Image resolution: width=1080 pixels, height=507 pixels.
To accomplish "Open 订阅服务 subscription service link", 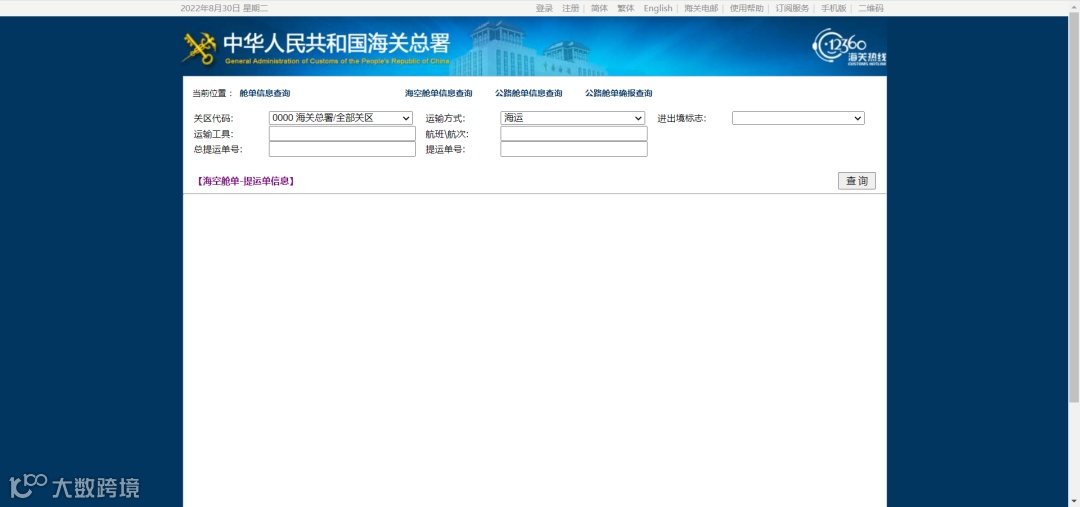I will 792,8.
